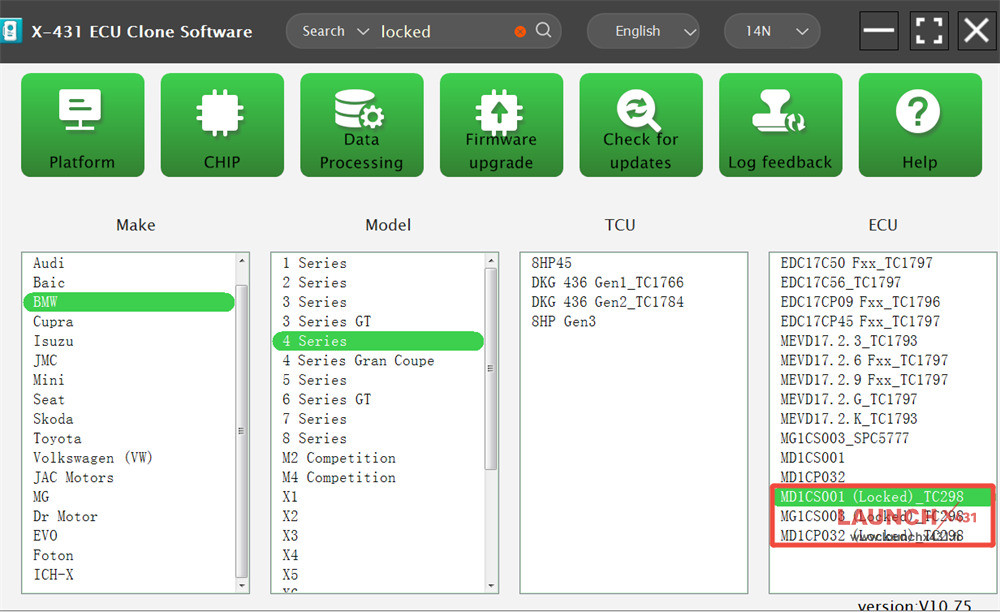Select M4 Competition model
Image resolution: width=1000 pixels, height=612 pixels.
point(339,477)
